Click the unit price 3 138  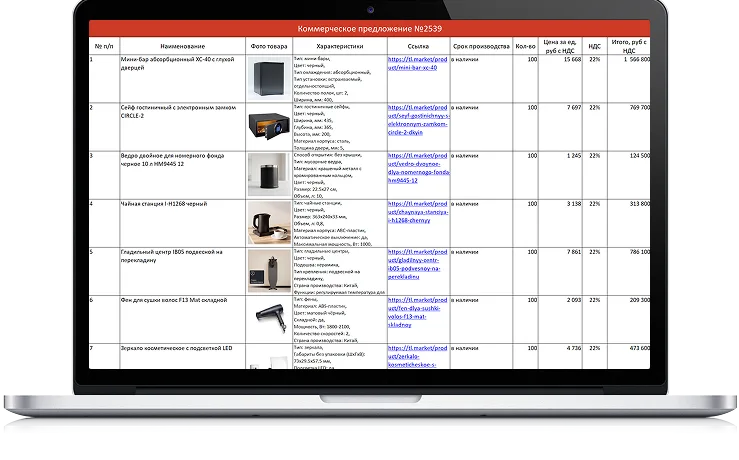click(x=574, y=204)
